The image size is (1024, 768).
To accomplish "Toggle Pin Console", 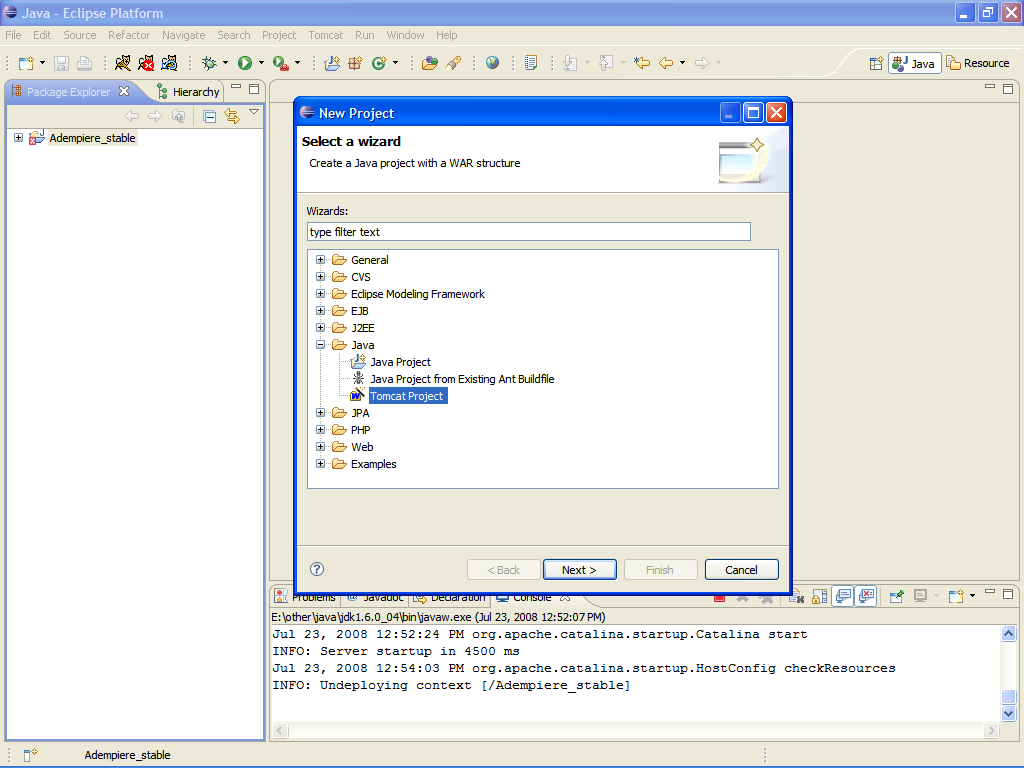I will tap(897, 596).
